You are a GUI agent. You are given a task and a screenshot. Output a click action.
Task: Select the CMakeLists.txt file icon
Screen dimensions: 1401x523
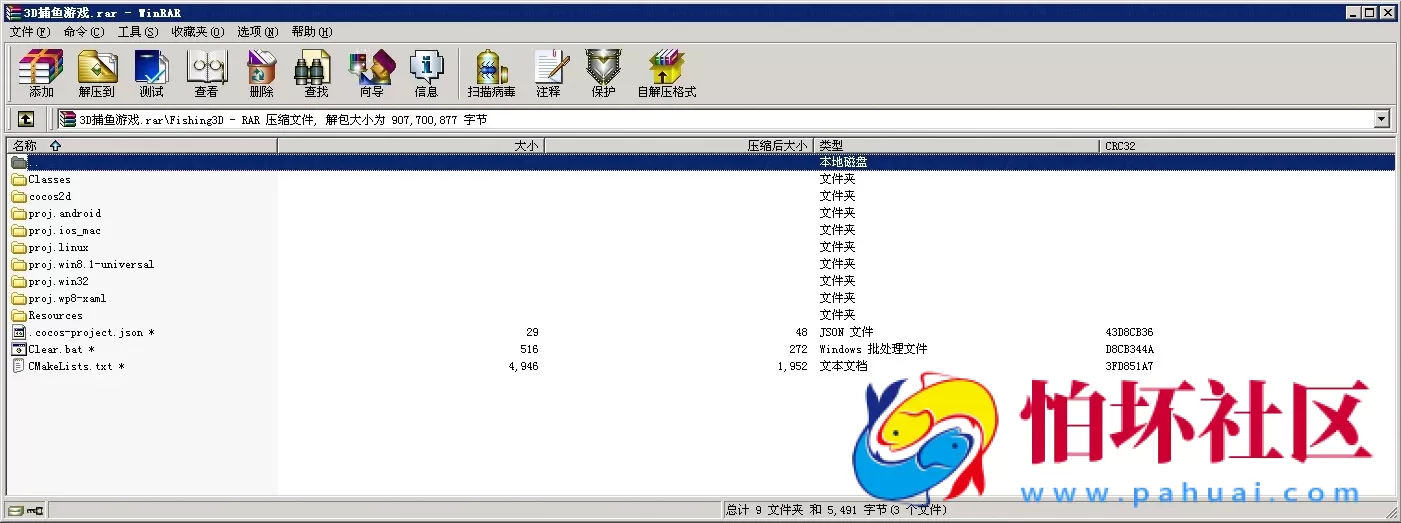point(19,366)
